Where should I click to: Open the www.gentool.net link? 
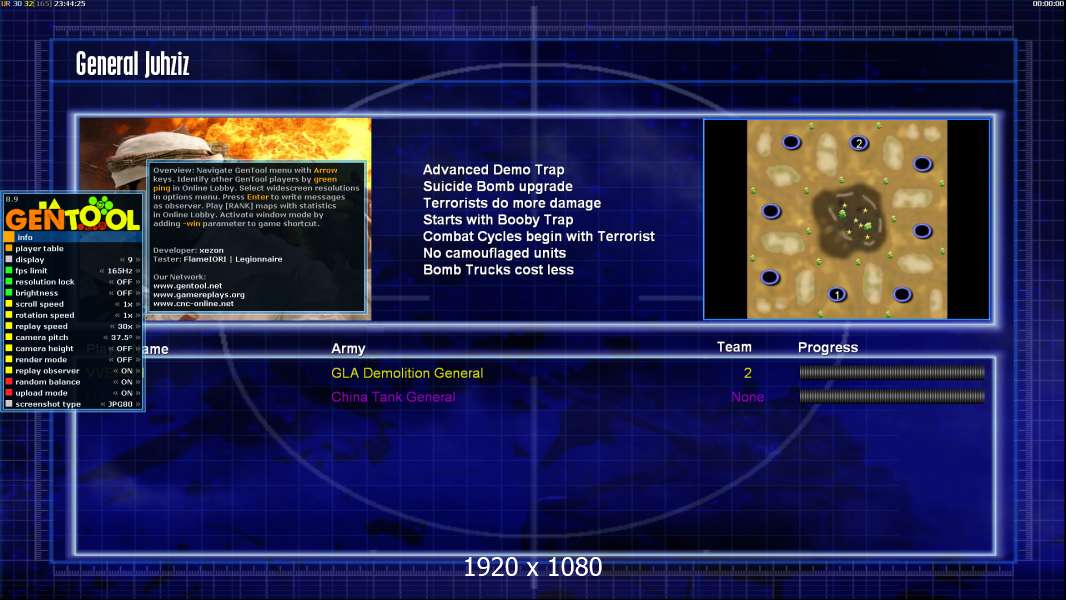(188, 285)
